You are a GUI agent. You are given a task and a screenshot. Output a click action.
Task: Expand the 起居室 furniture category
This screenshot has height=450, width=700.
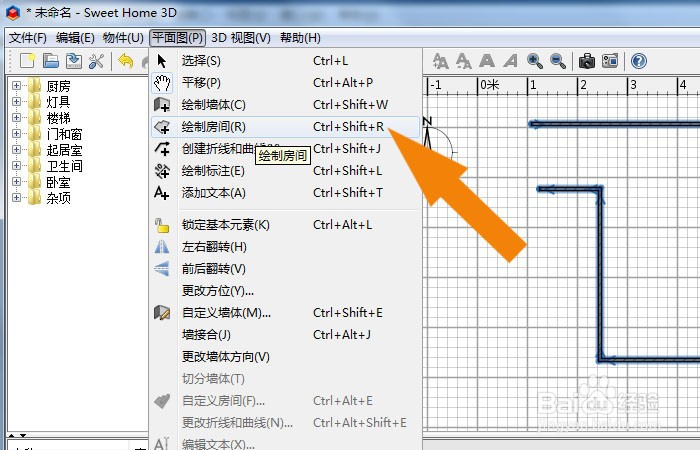16,150
